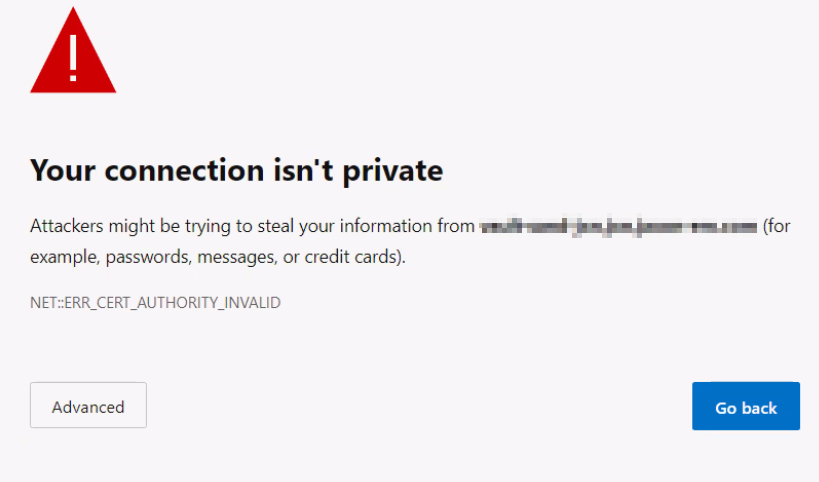Click the red warning triangle icon

[x=73, y=56]
